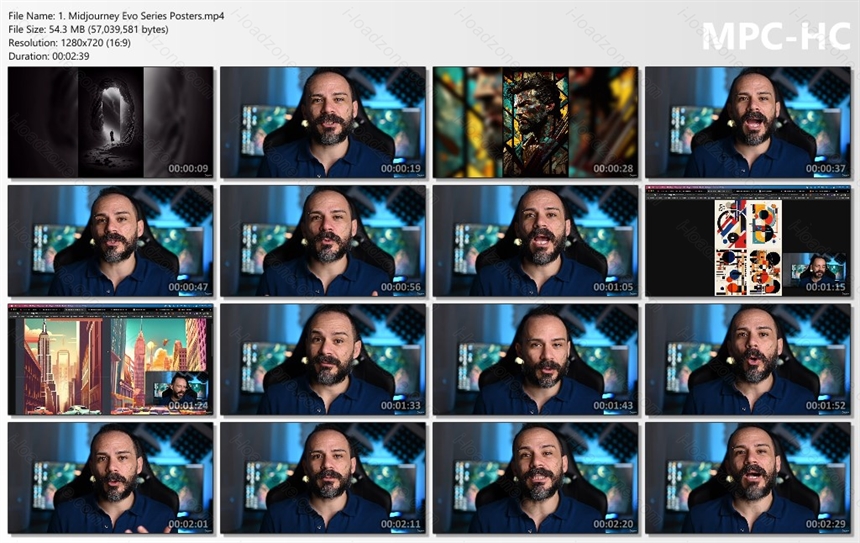This screenshot has width=860, height=543.
Task: Select the stained glass portrait thumbnail 00:00:28
Action: coord(535,122)
